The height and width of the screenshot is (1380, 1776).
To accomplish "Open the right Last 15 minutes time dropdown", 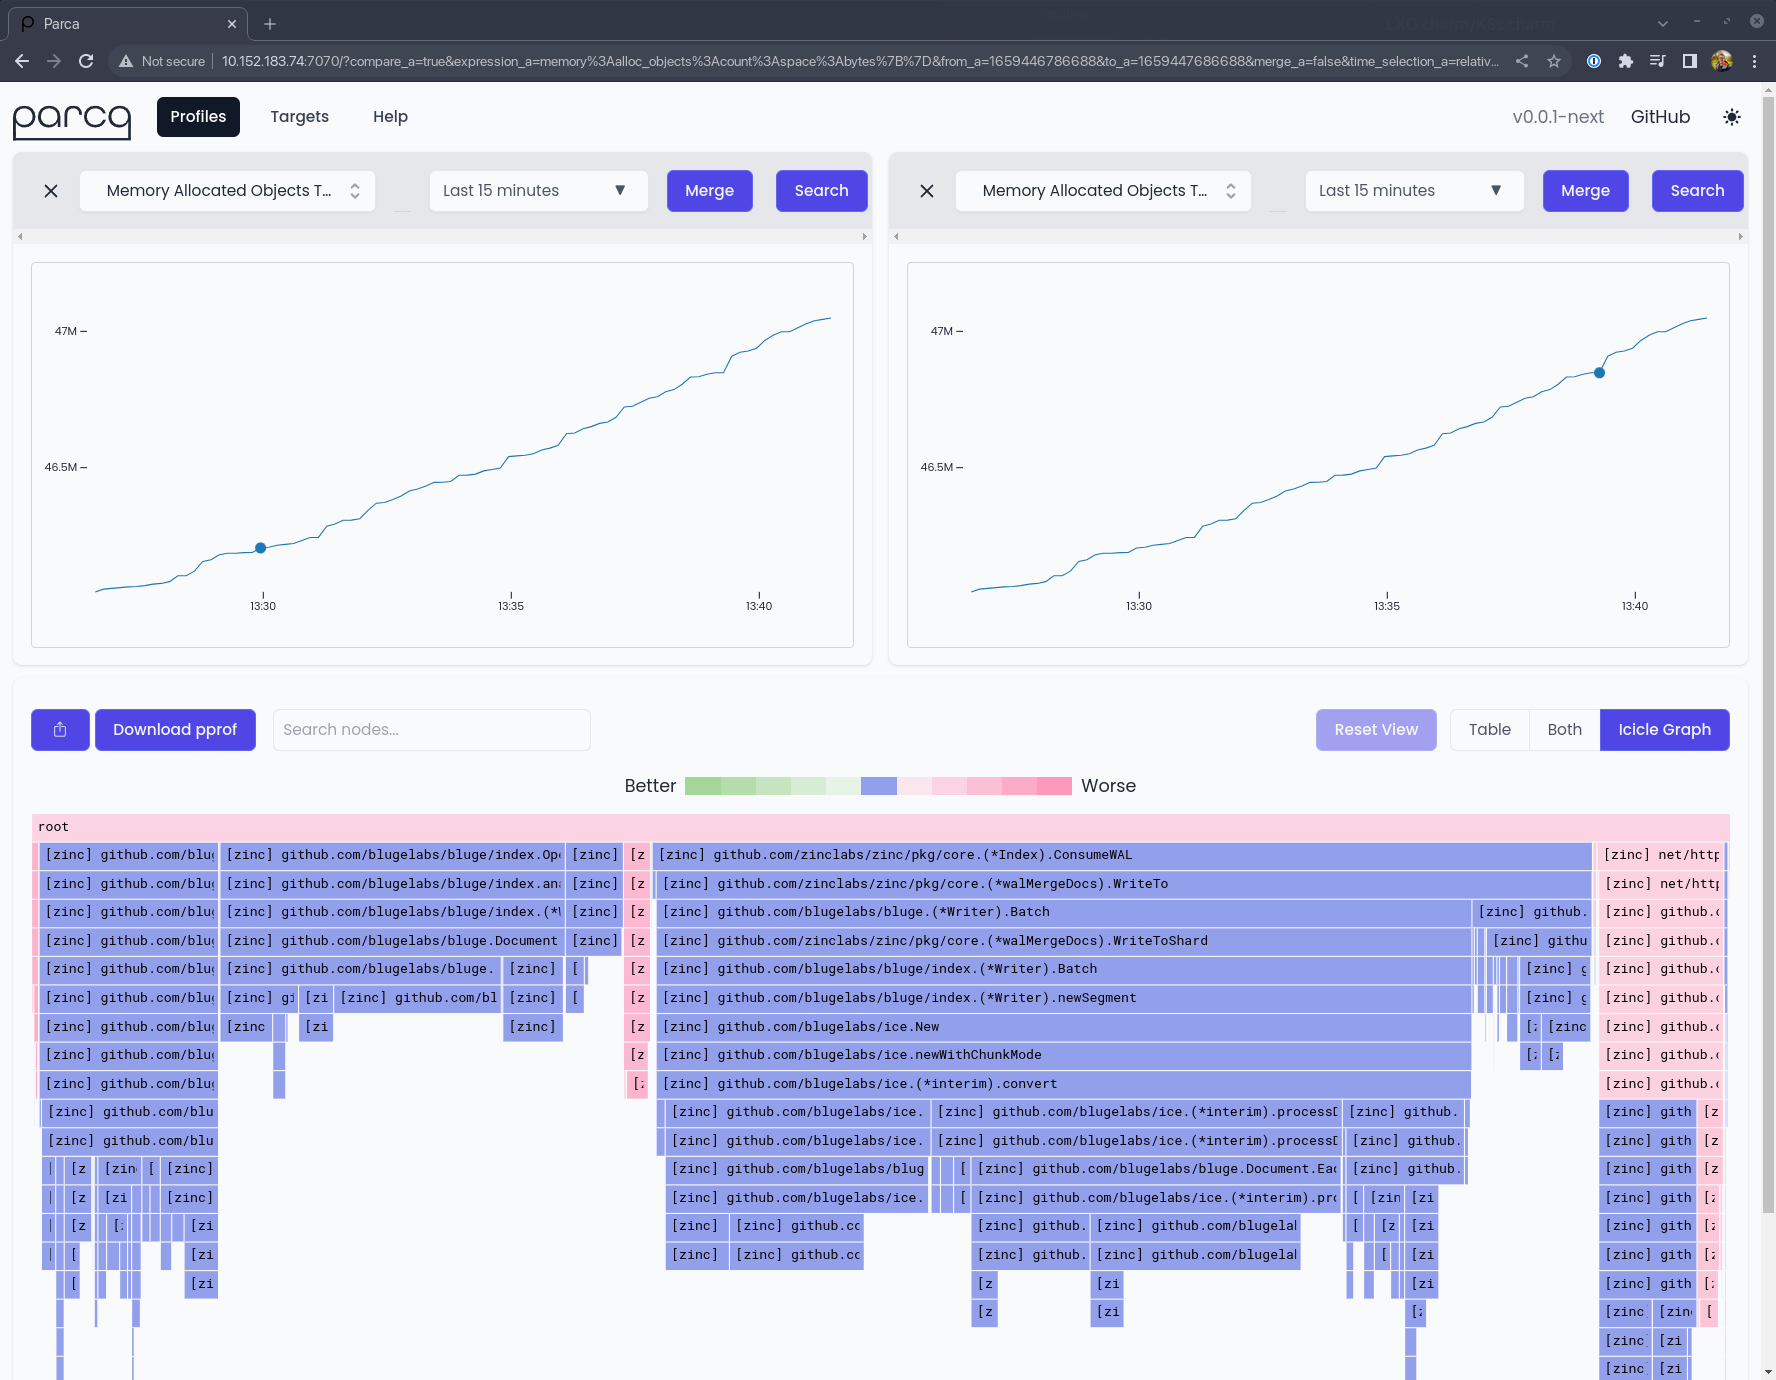I will click(x=1414, y=191).
